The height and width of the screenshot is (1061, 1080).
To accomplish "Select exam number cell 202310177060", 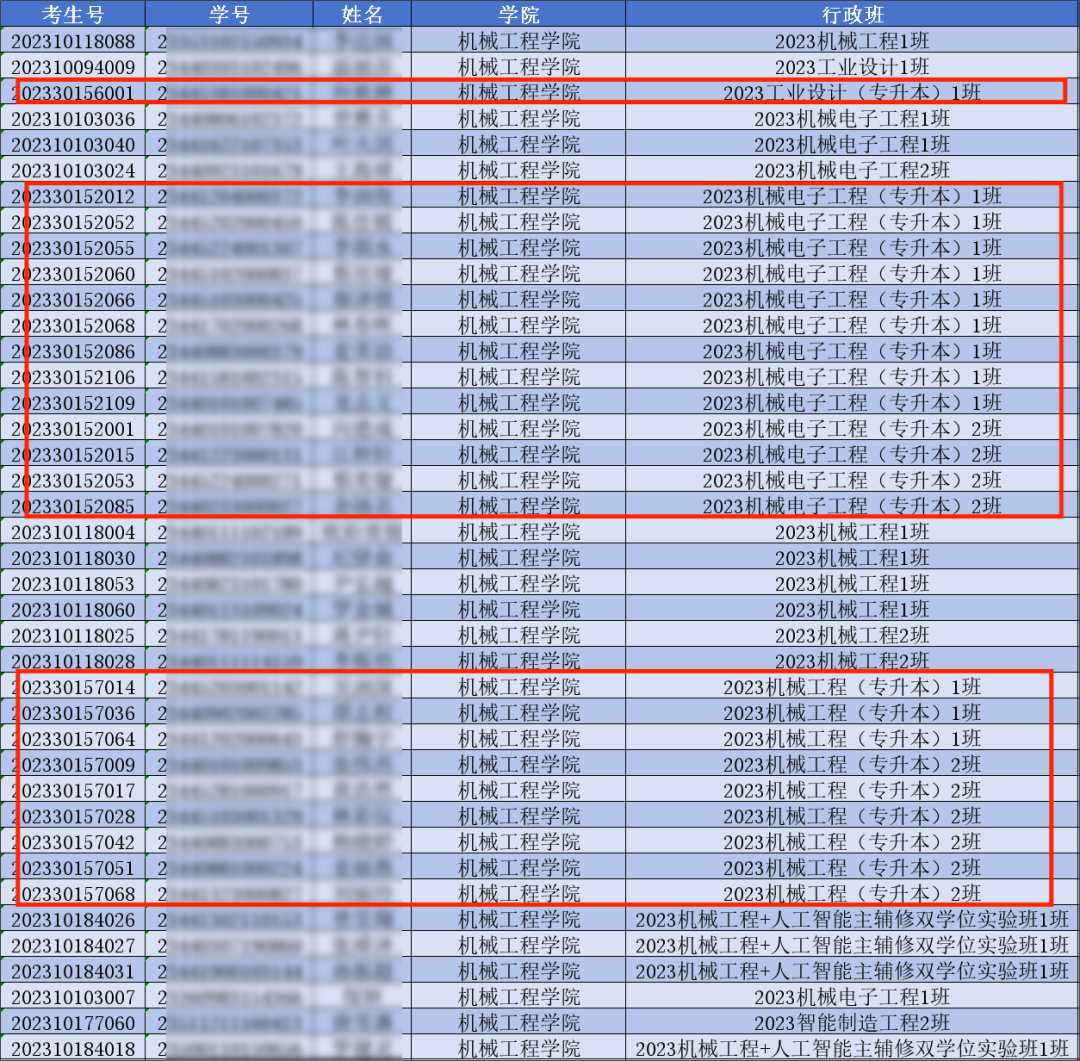I will (x=73, y=1022).
